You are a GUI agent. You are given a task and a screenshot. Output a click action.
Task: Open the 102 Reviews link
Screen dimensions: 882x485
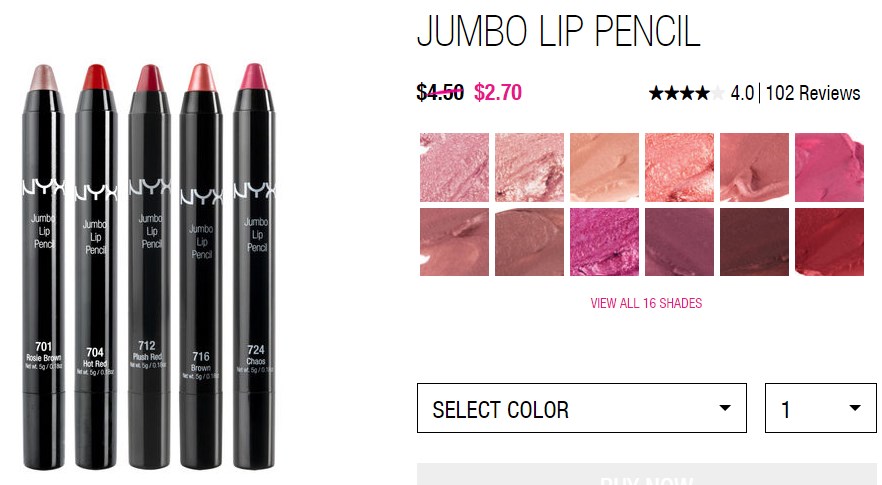(x=813, y=93)
